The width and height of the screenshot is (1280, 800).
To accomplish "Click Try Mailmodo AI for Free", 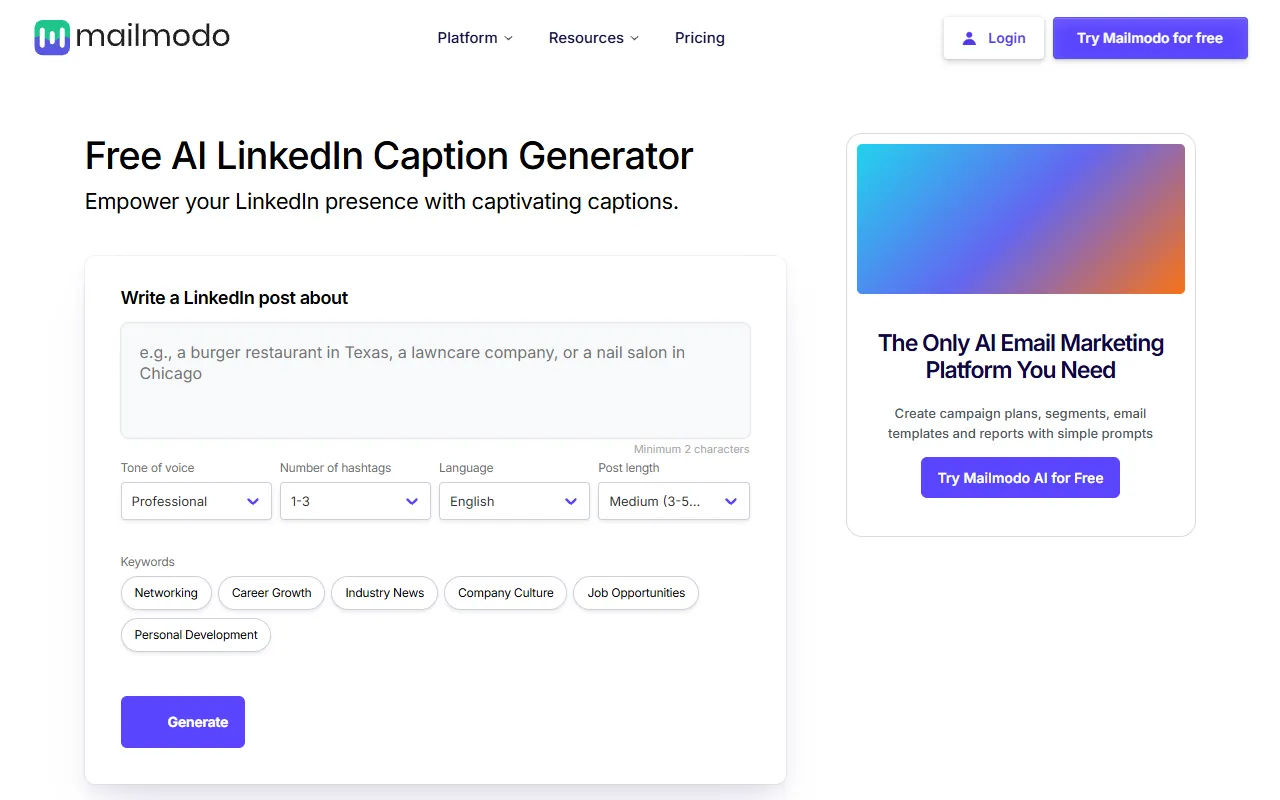I will tap(1020, 478).
